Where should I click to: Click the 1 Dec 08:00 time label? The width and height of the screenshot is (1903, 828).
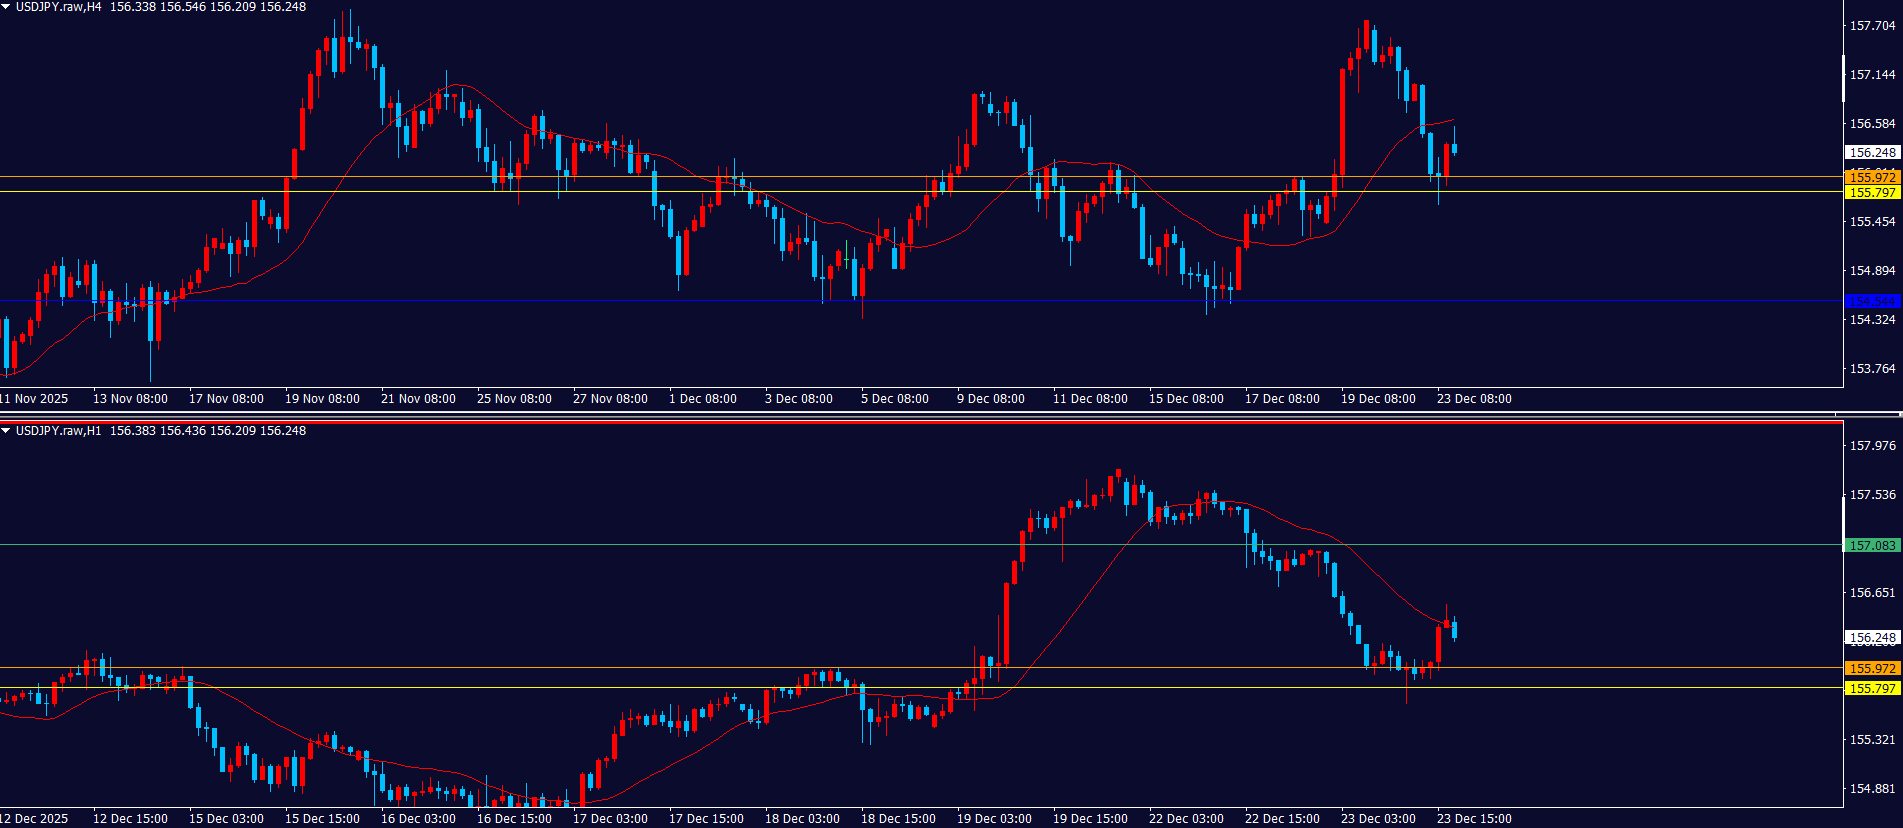703,399
